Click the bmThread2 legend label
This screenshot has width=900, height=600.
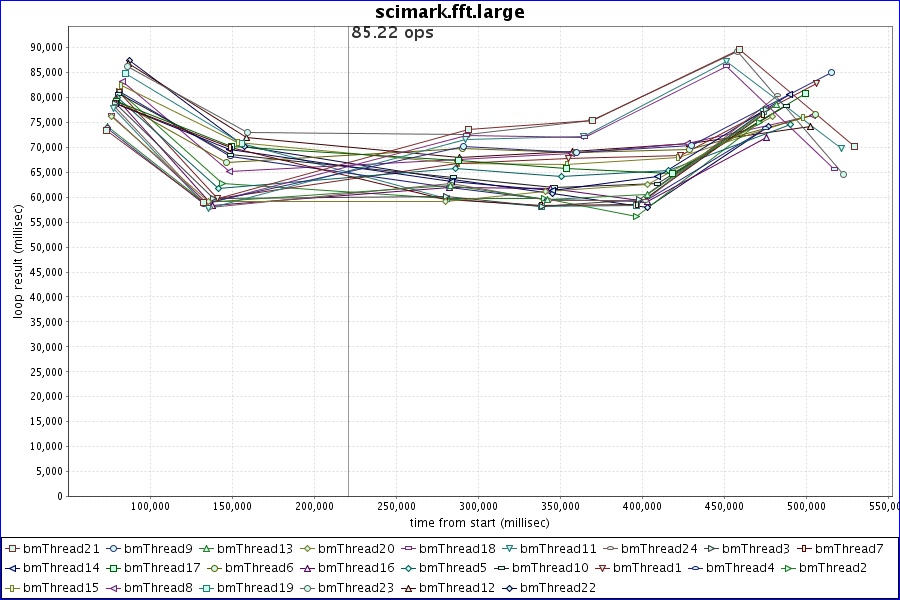pyautogui.click(x=834, y=568)
